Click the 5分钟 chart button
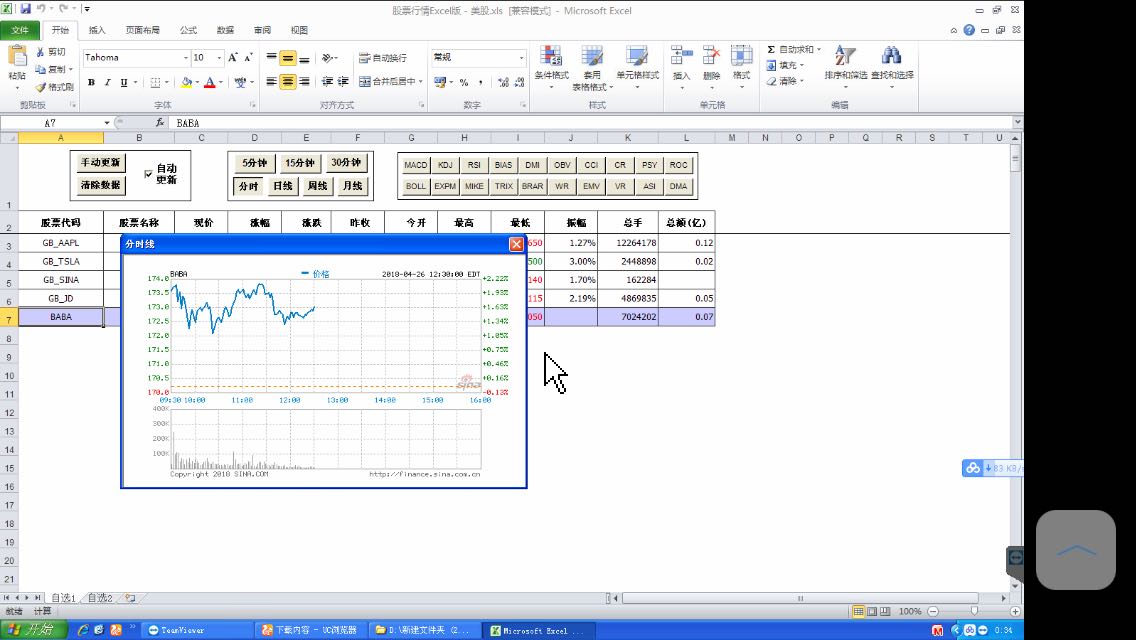 pos(254,163)
